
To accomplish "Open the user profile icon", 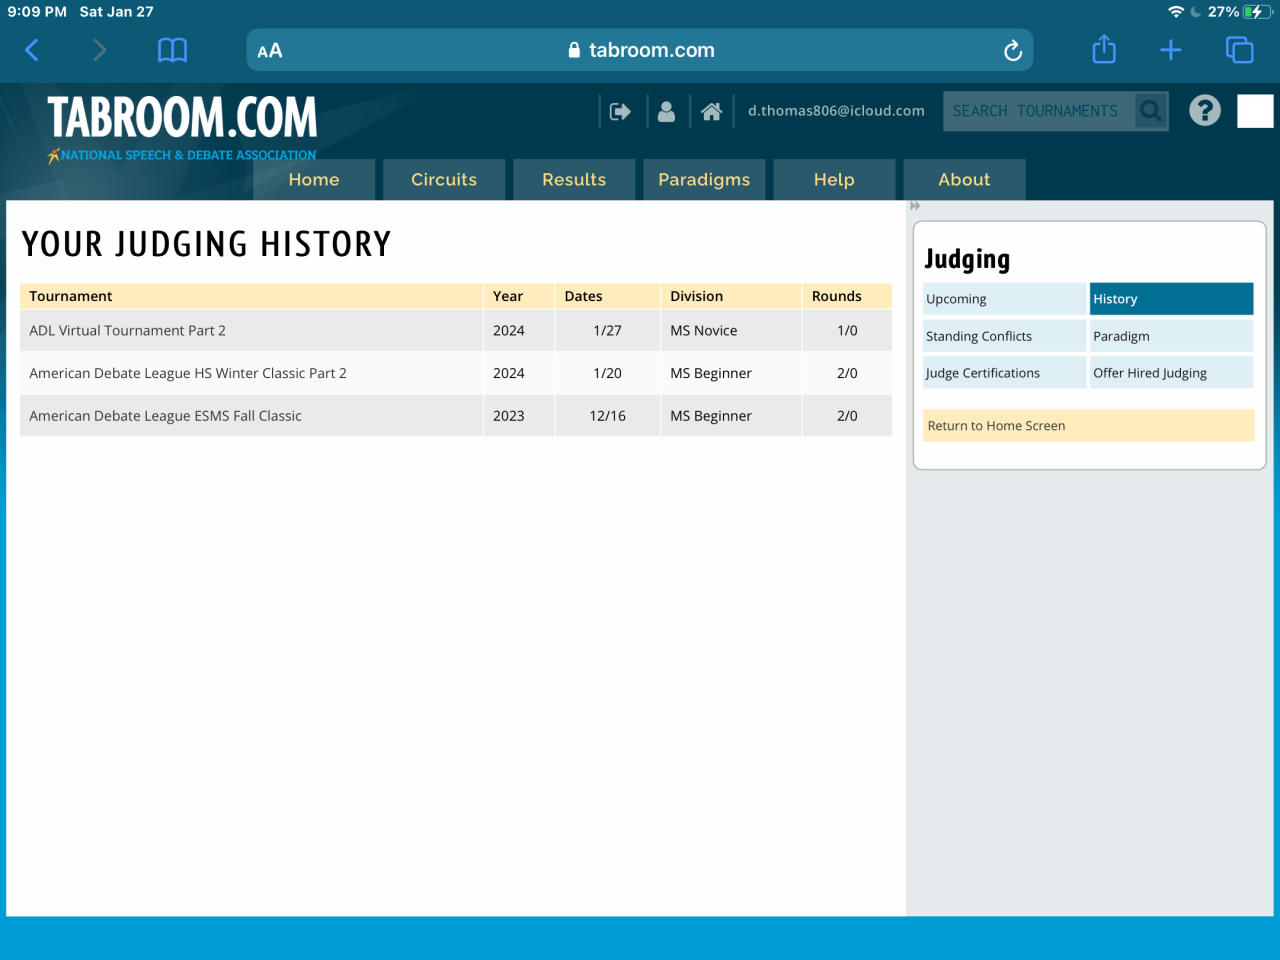I will pos(666,111).
